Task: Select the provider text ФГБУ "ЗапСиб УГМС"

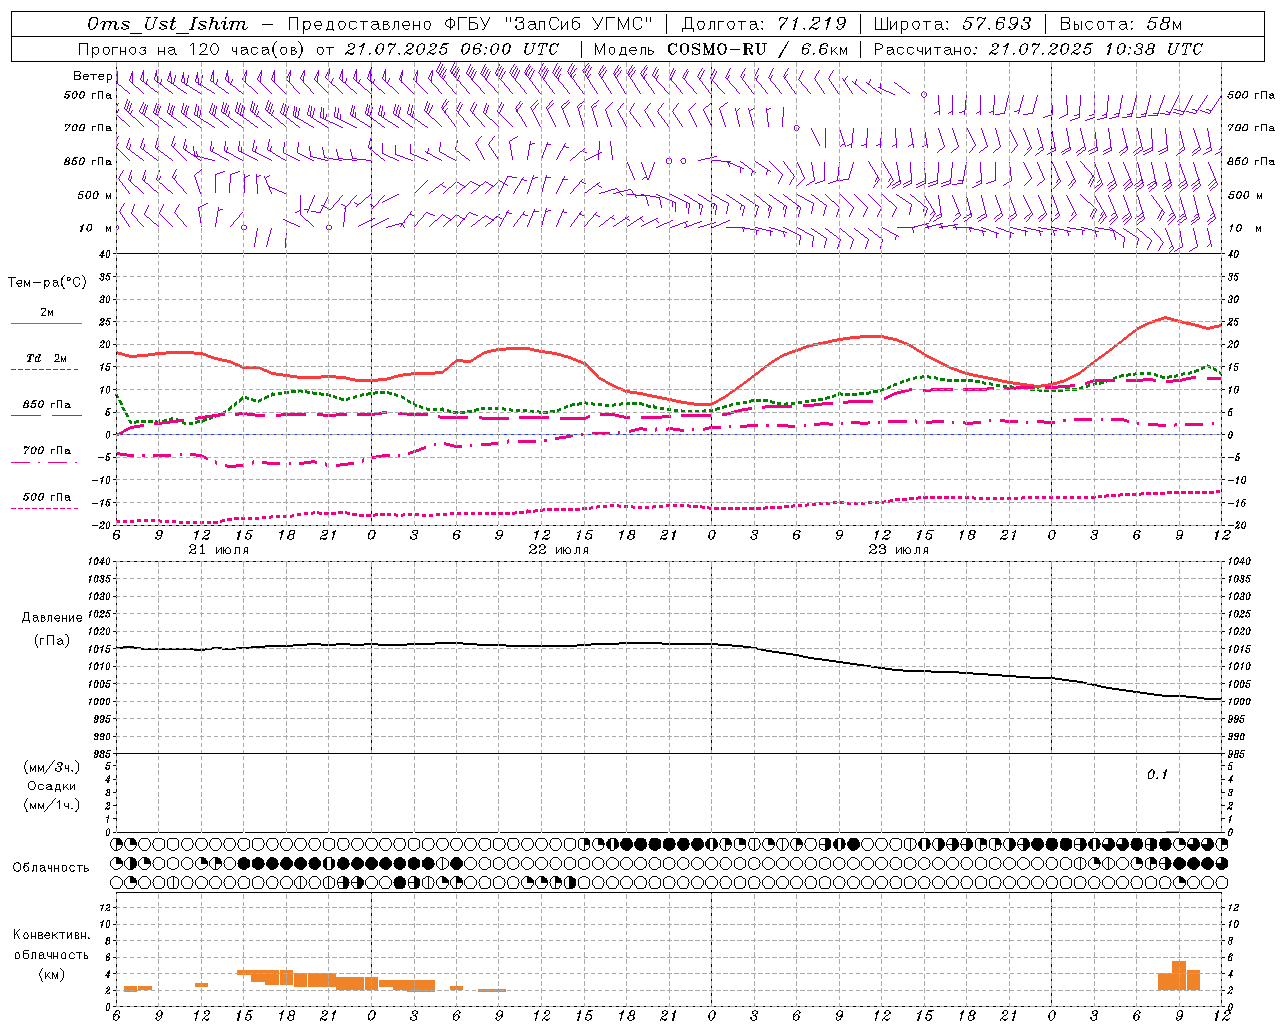Action: click(548, 24)
